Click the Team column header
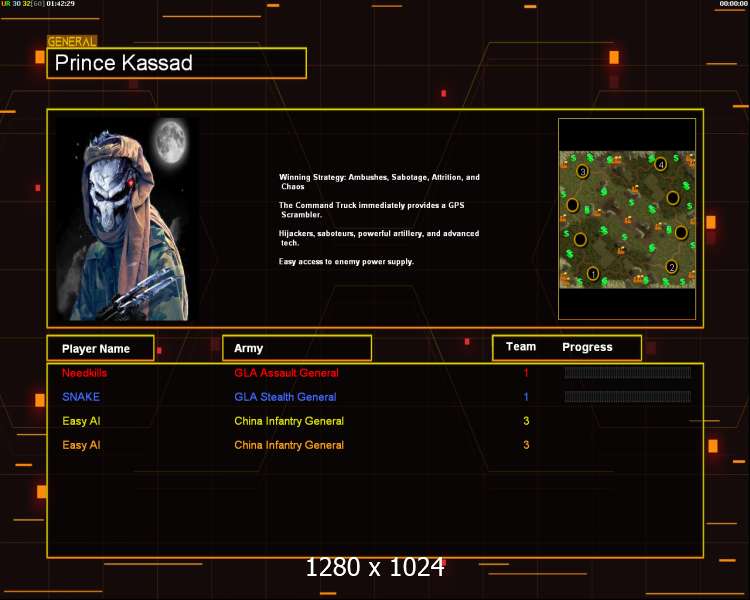The width and height of the screenshot is (750, 600). 521,347
